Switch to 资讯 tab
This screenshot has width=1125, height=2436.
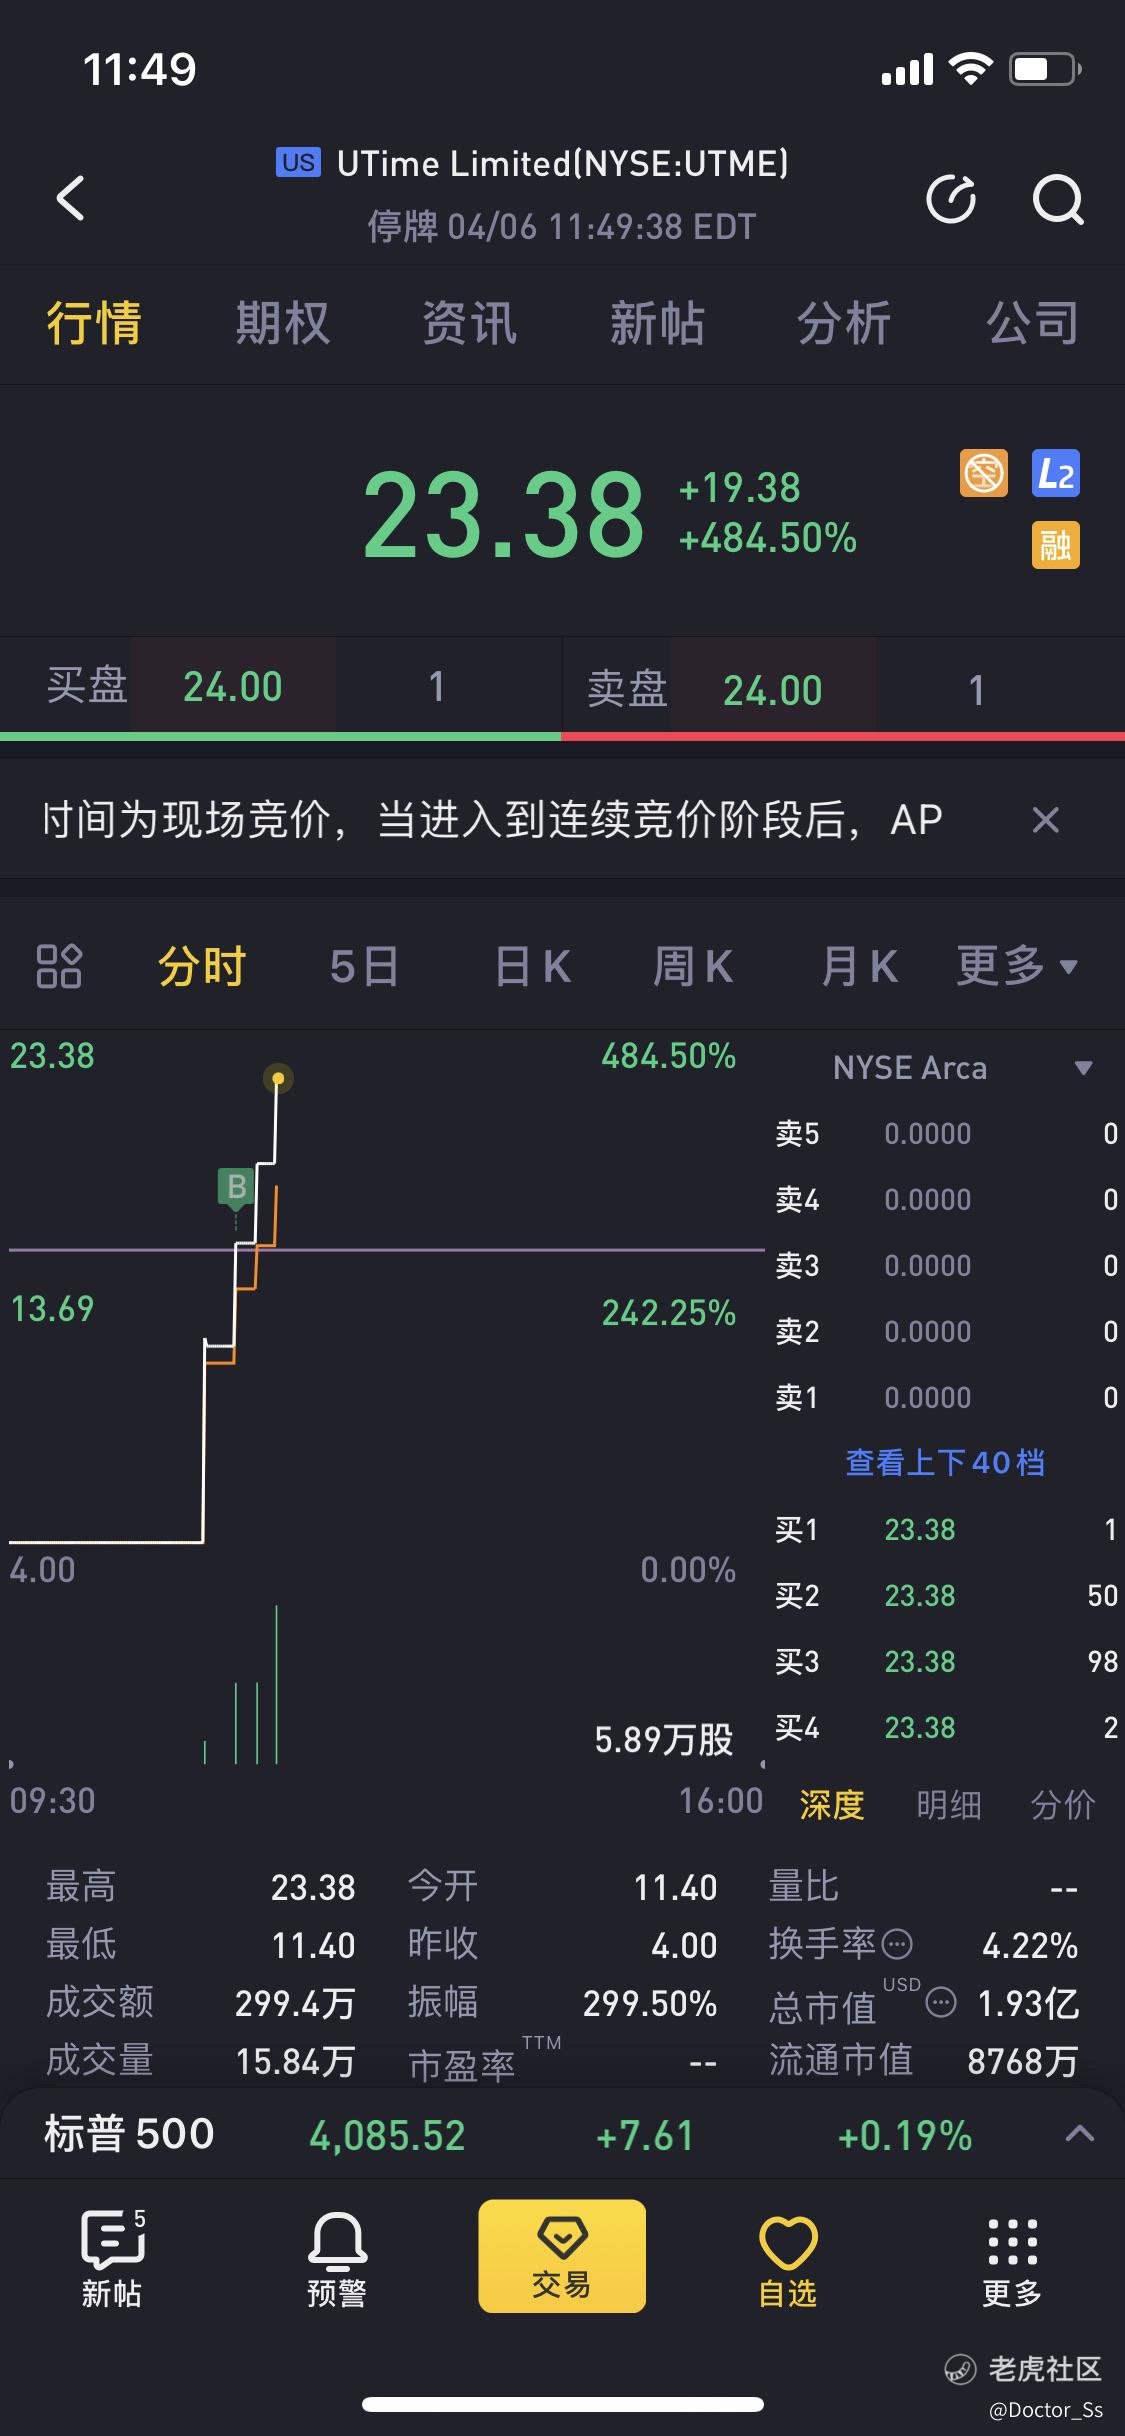click(469, 324)
